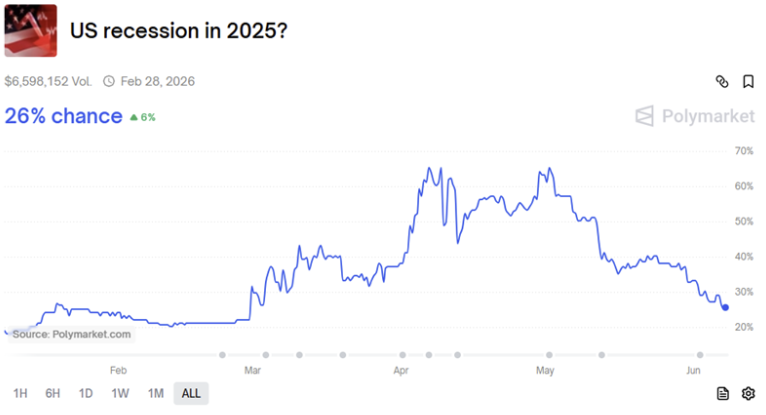Viewport: 766px width, 415px height.
Task: Click the green 6% change indicator
Action: pyautogui.click(x=142, y=117)
